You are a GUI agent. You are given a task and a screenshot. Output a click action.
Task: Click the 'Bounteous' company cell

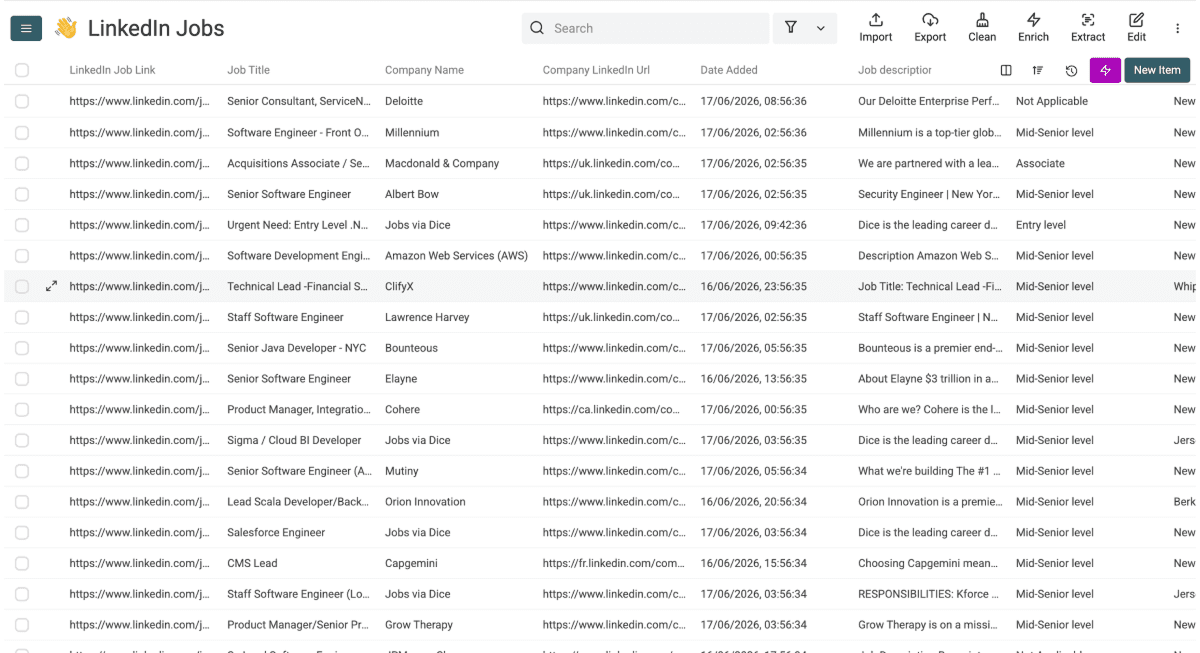tap(411, 348)
